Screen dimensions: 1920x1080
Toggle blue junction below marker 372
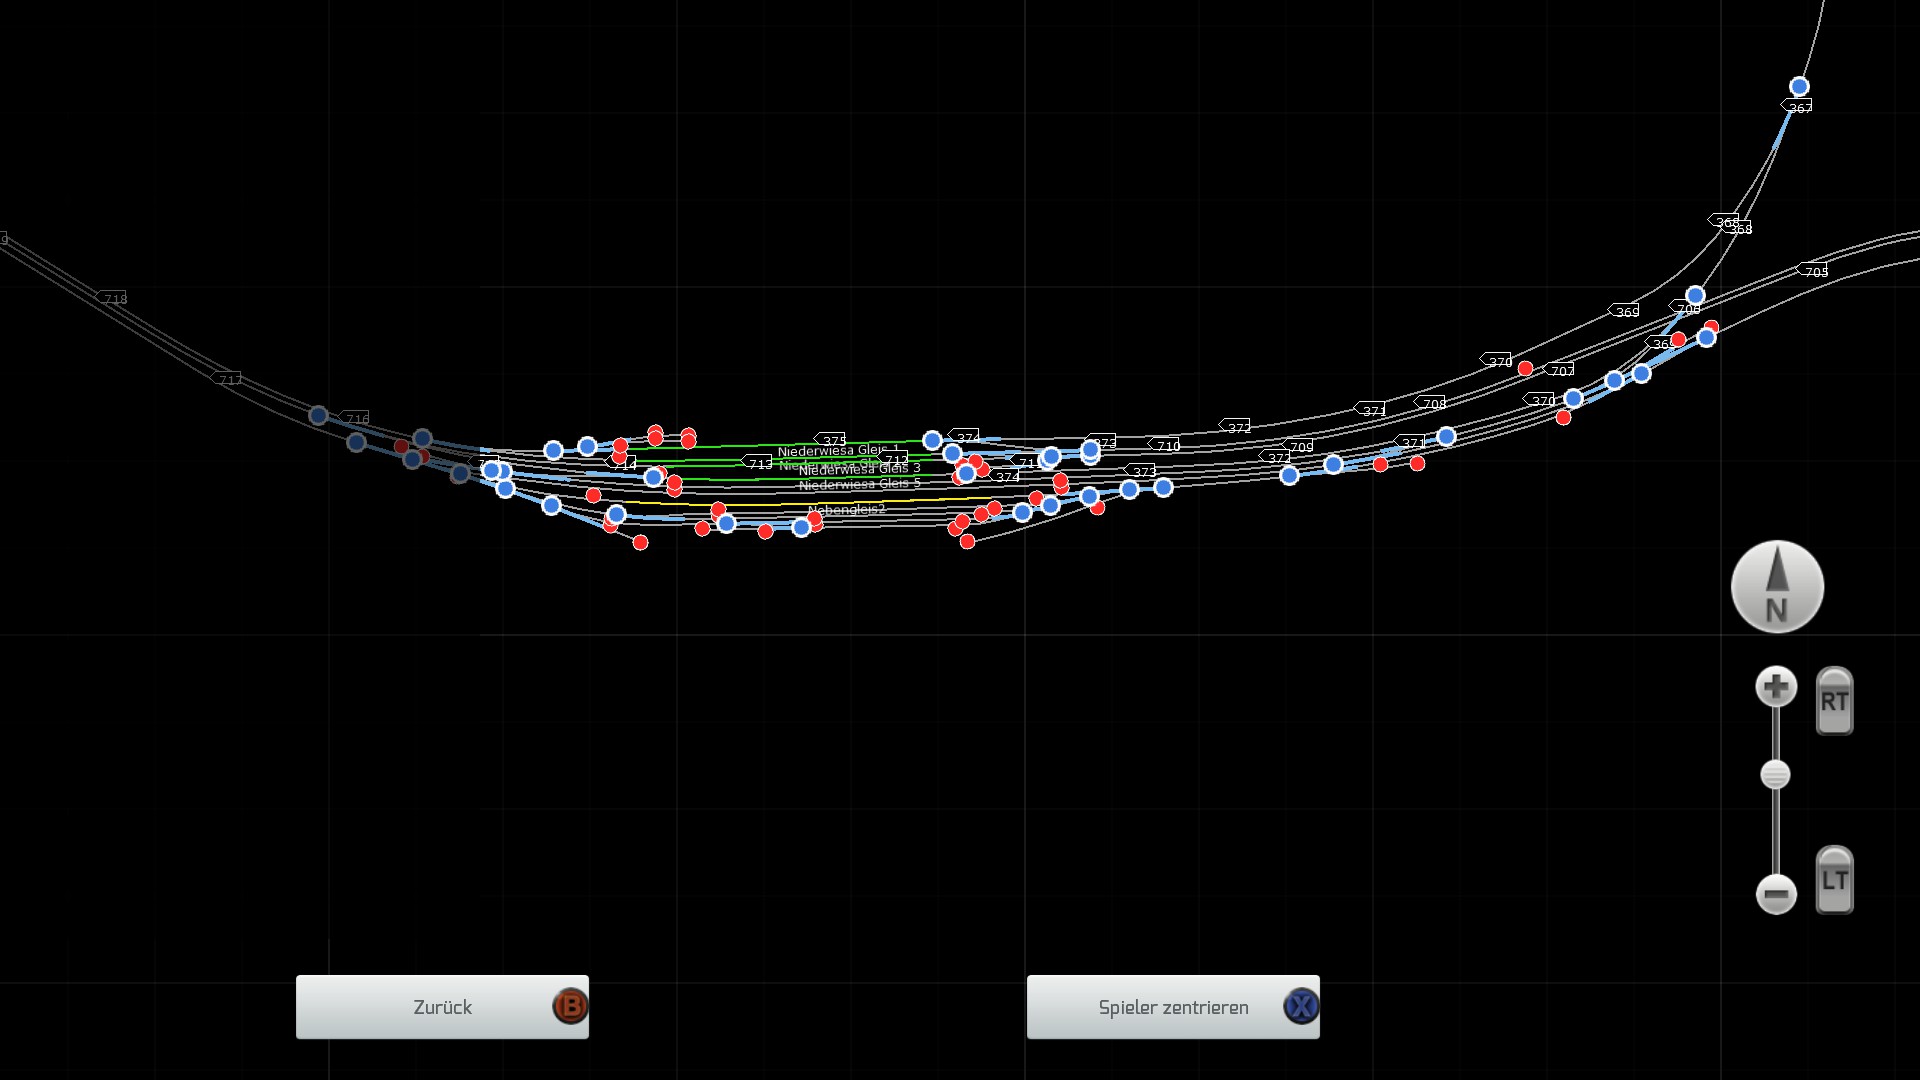[x=1289, y=475]
